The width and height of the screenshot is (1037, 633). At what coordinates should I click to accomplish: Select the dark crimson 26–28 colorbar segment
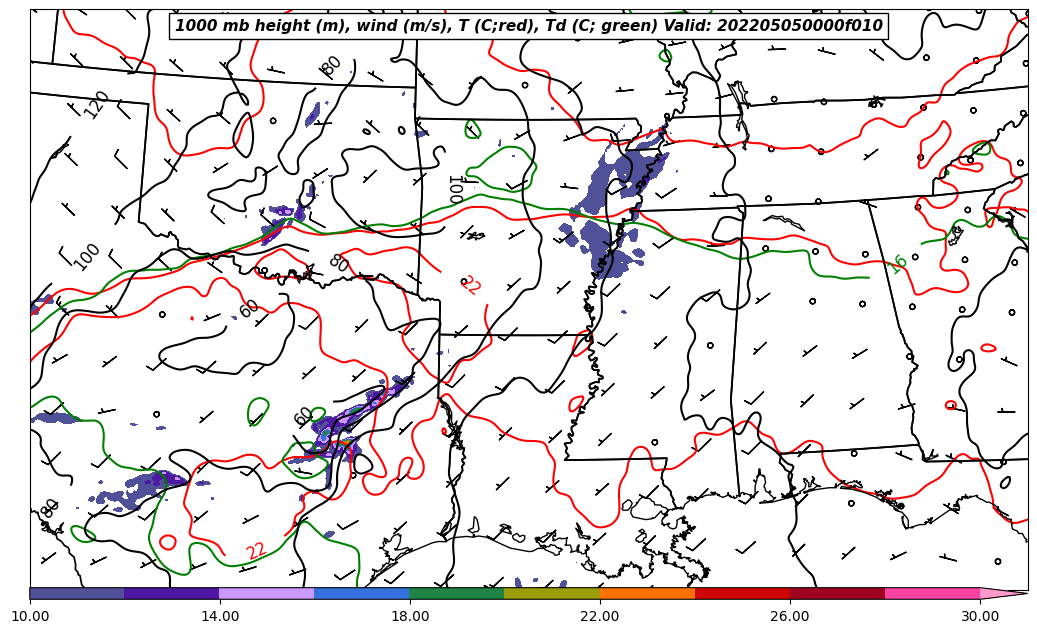[x=837, y=593]
